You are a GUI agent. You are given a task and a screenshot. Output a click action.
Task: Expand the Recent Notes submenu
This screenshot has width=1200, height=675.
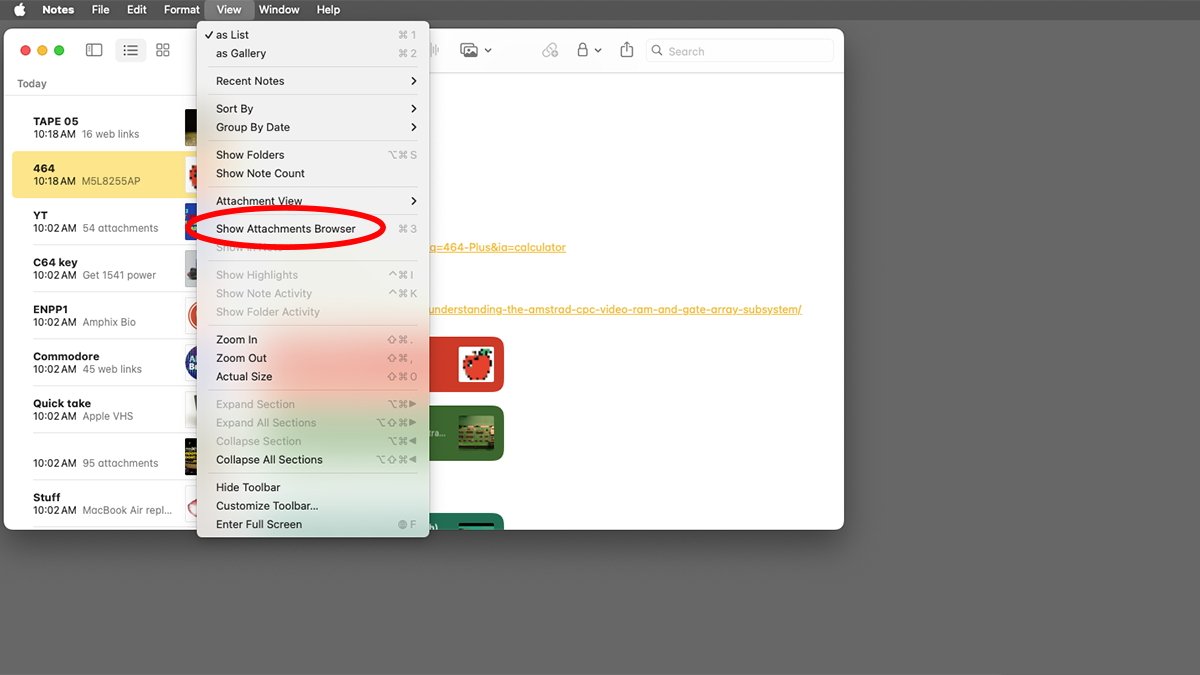pos(313,81)
